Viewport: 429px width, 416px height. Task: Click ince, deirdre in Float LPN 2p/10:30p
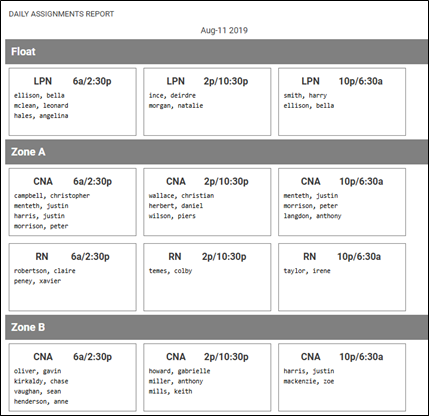click(x=172, y=96)
